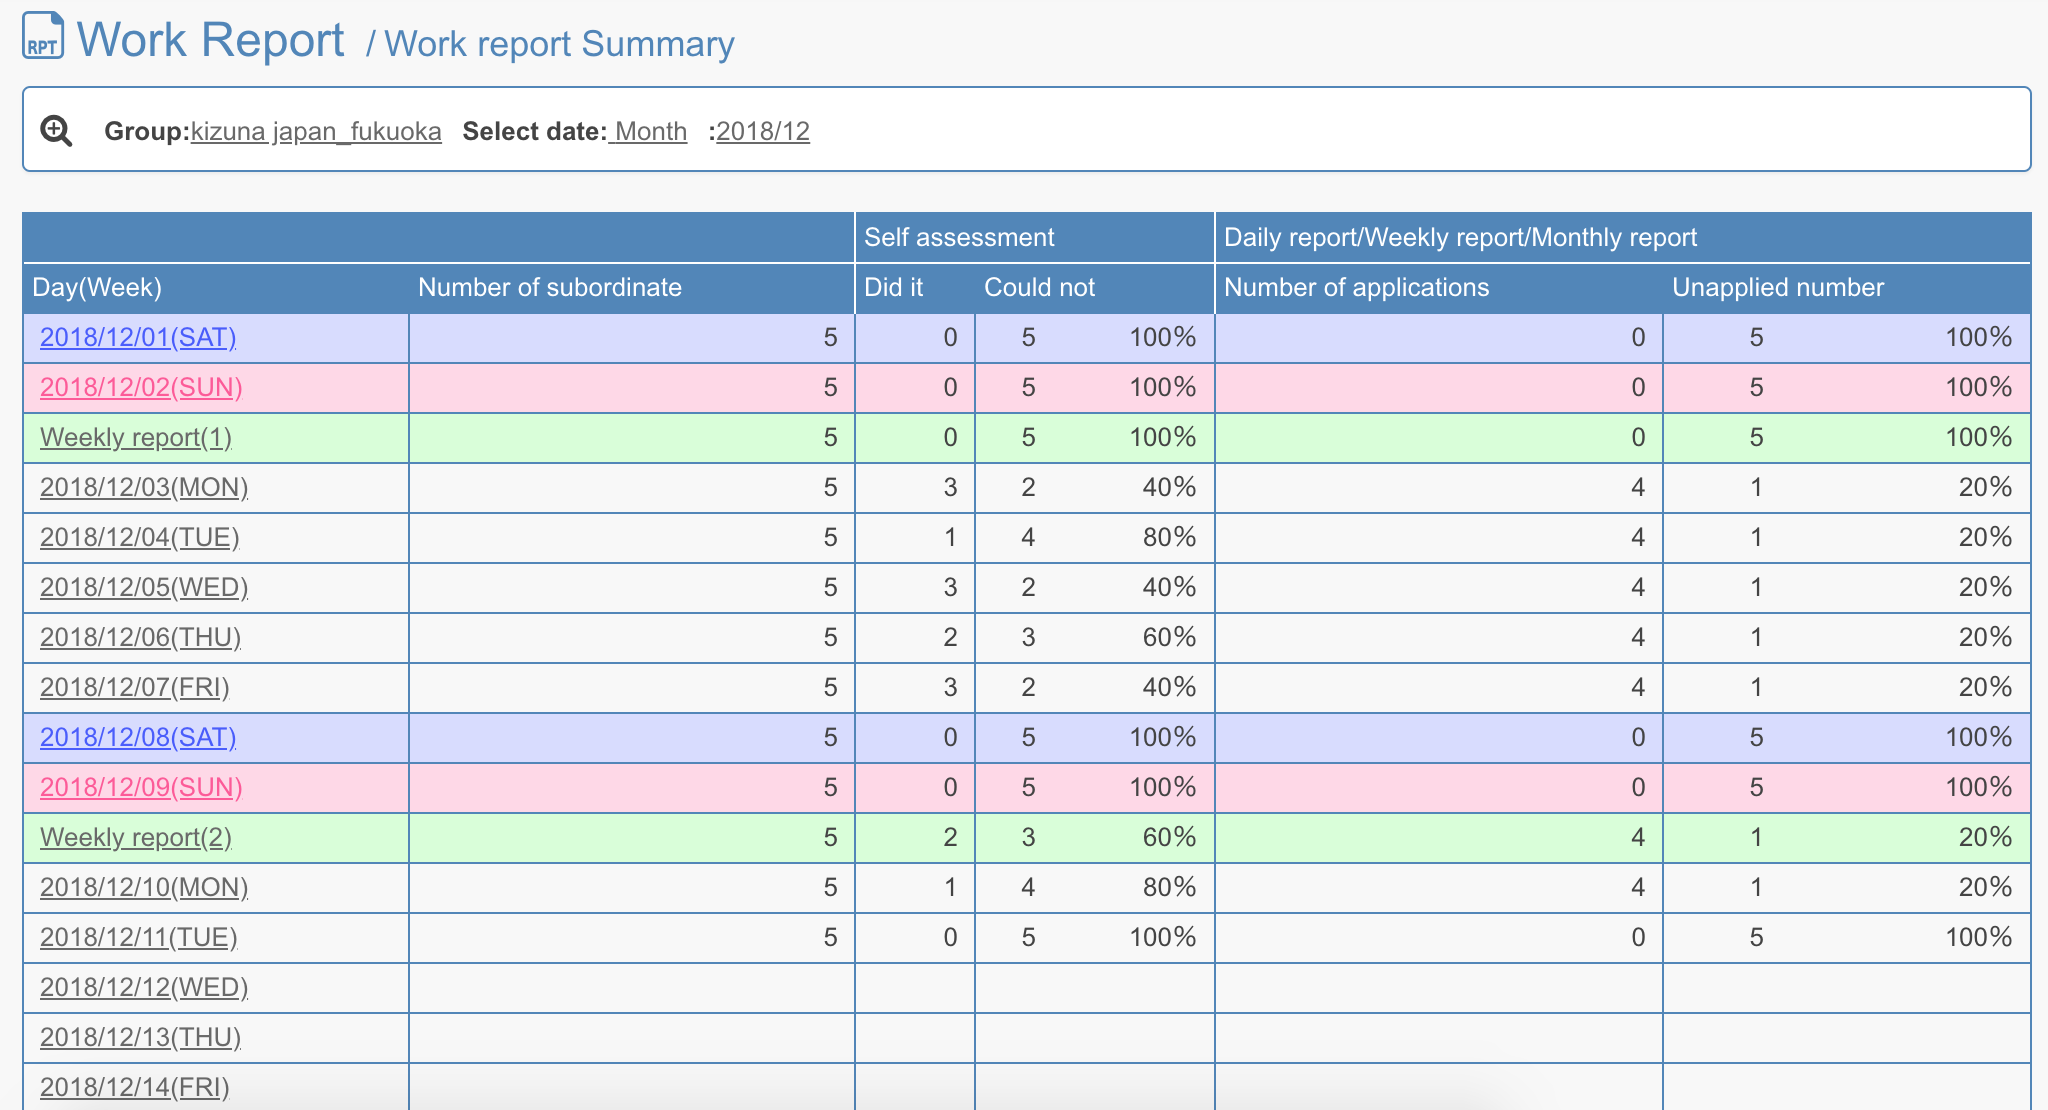The image size is (2048, 1110).
Task: View details for 2018/12/03(MON)
Action: pyautogui.click(x=143, y=487)
